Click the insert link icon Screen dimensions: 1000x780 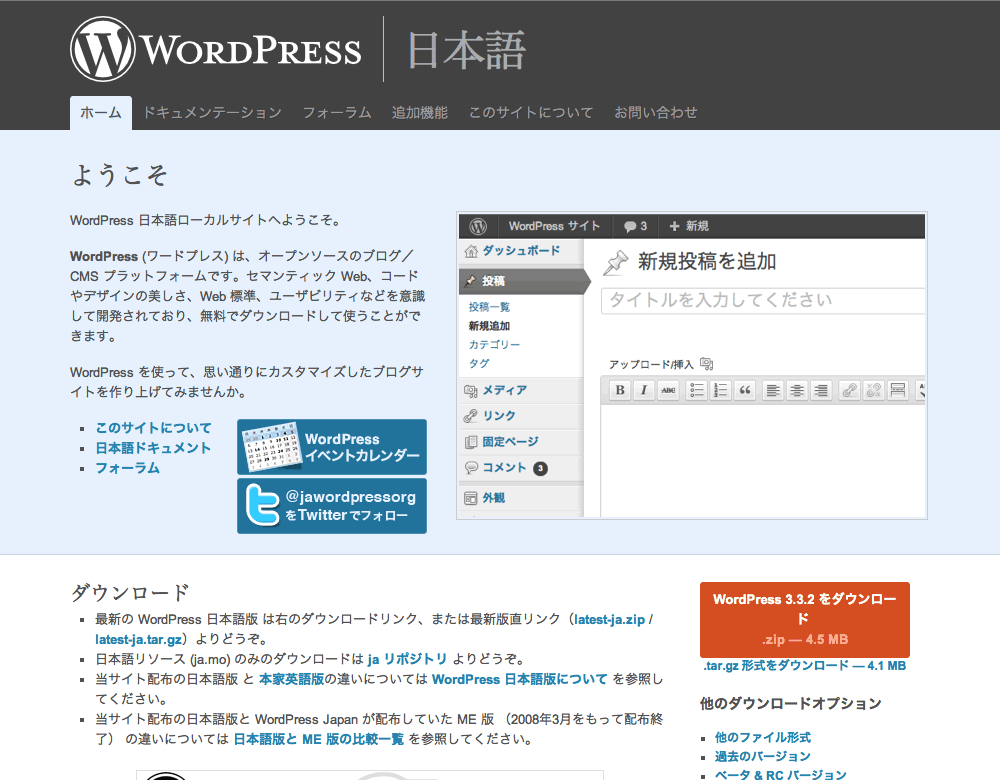coord(849,390)
